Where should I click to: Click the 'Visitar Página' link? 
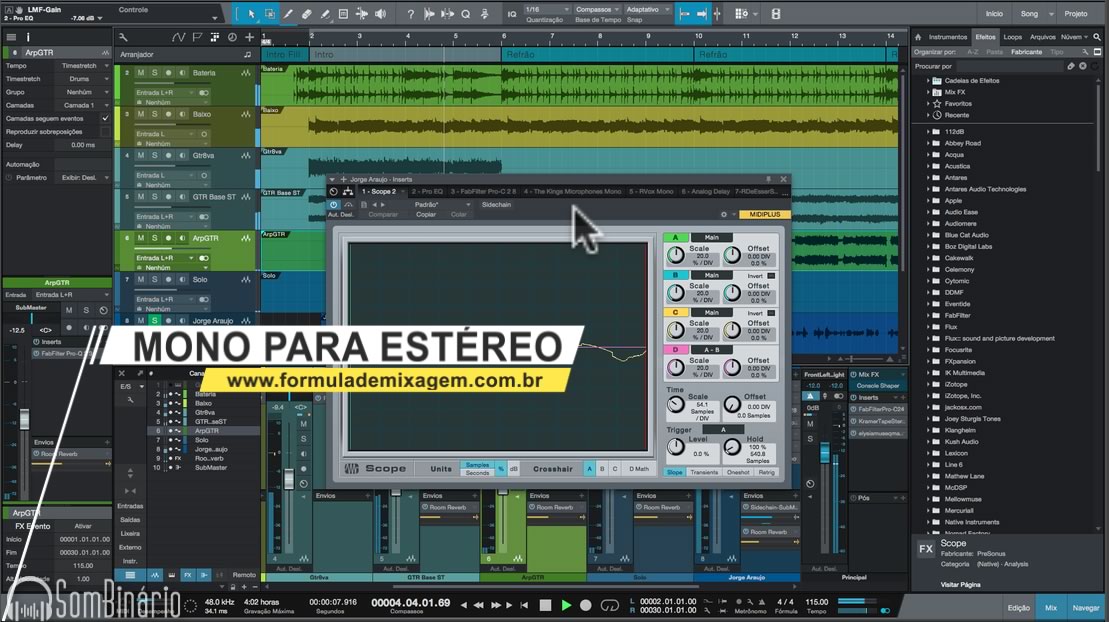[960, 584]
